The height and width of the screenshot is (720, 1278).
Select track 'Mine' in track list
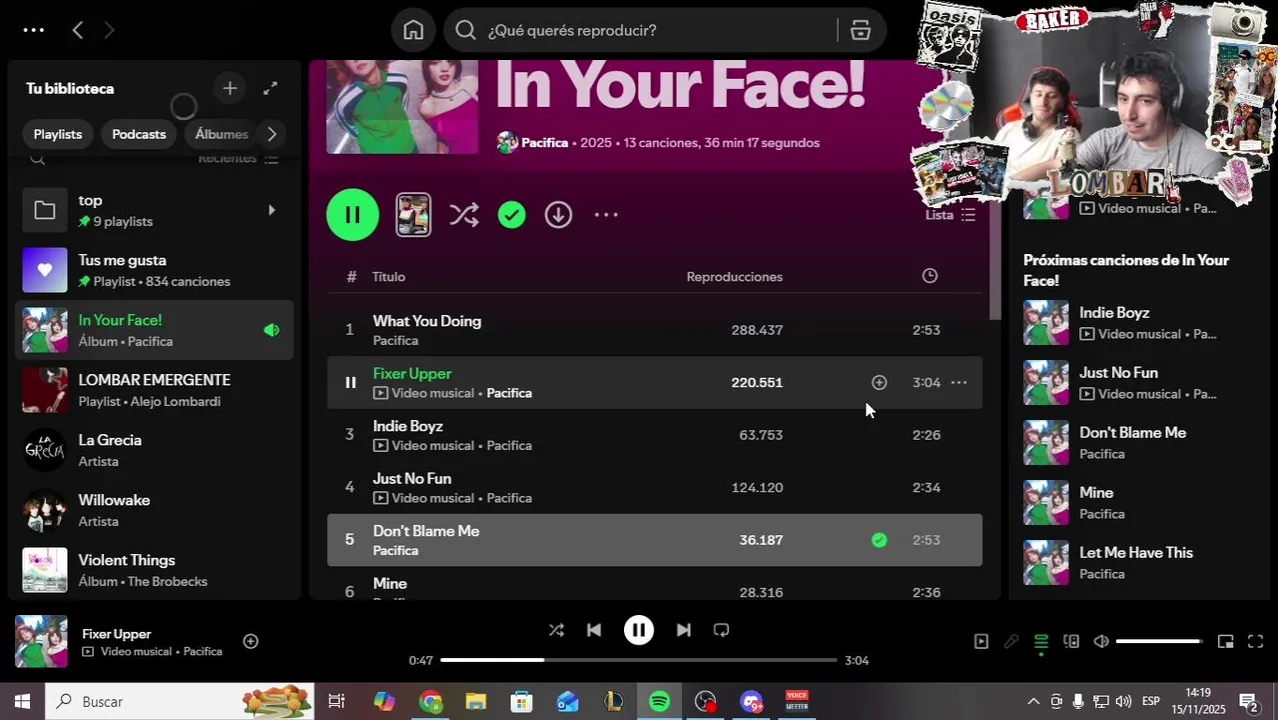pyautogui.click(x=390, y=583)
